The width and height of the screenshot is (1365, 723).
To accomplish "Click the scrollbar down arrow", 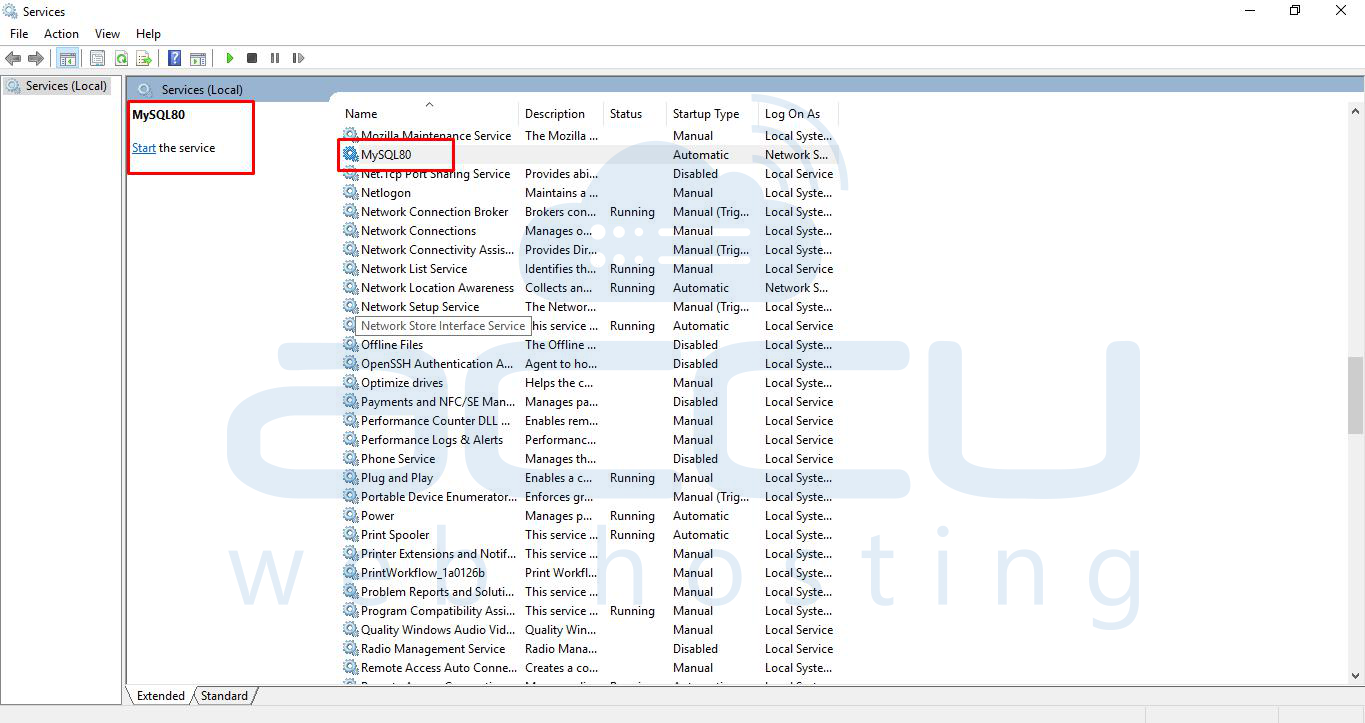I will click(1355, 675).
